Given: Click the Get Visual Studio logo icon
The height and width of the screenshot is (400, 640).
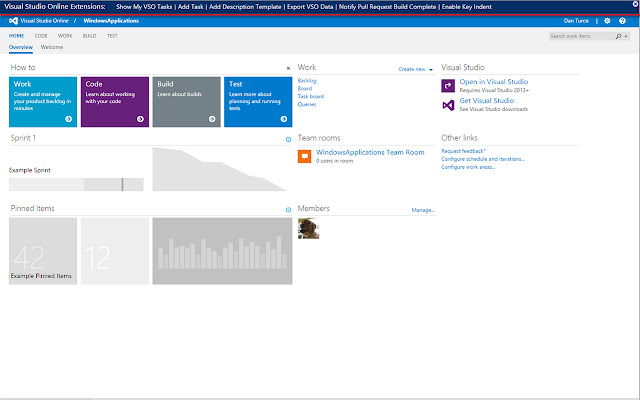Looking at the screenshot, I should click(x=448, y=105).
